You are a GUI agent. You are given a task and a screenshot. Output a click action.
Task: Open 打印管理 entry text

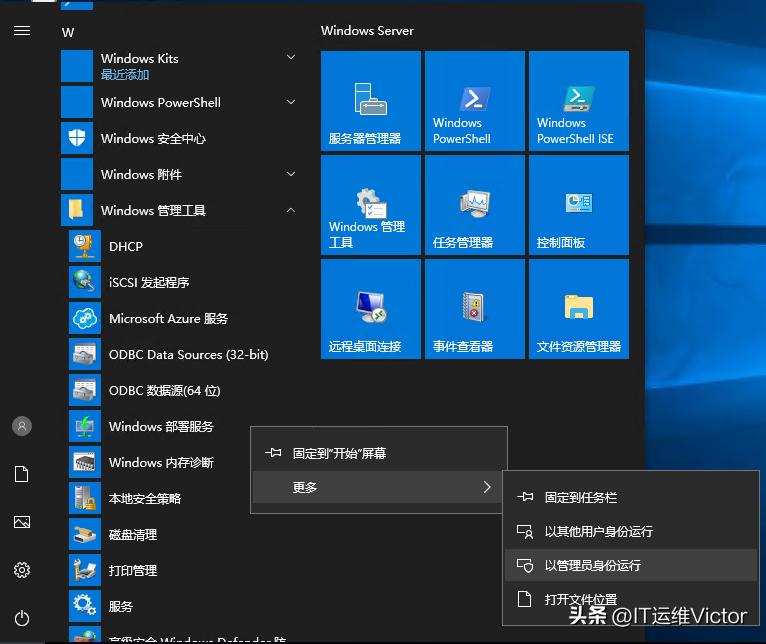pyautogui.click(x=133, y=570)
